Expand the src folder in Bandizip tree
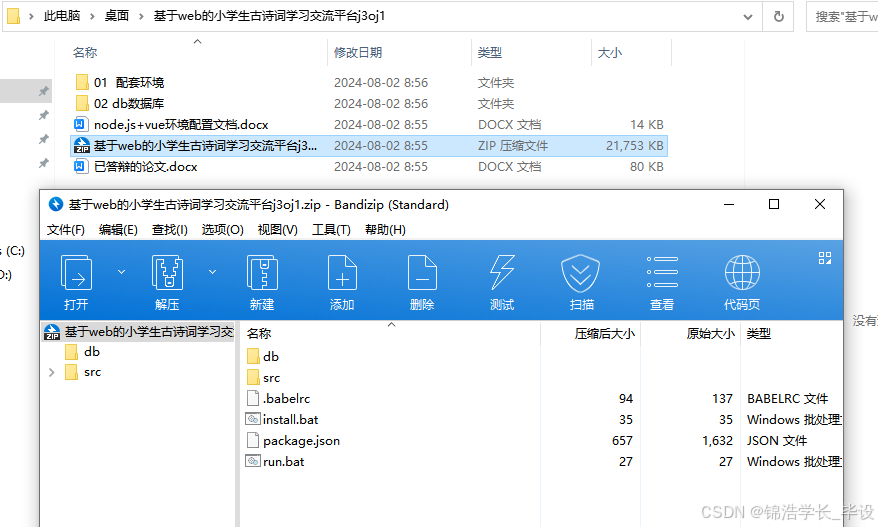Viewport: 878px width, 527px height. [52, 372]
